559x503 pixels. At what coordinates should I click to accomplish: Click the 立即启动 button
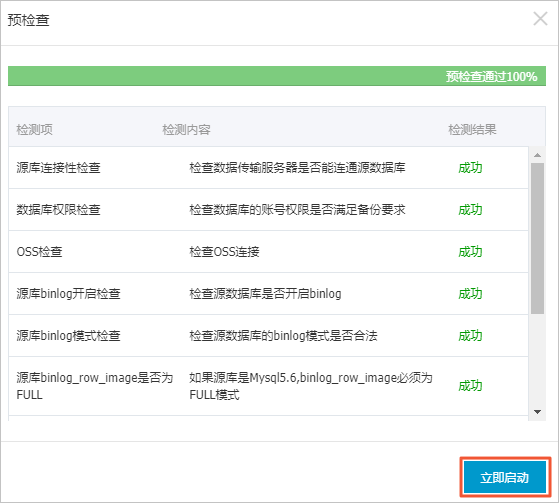click(x=505, y=477)
